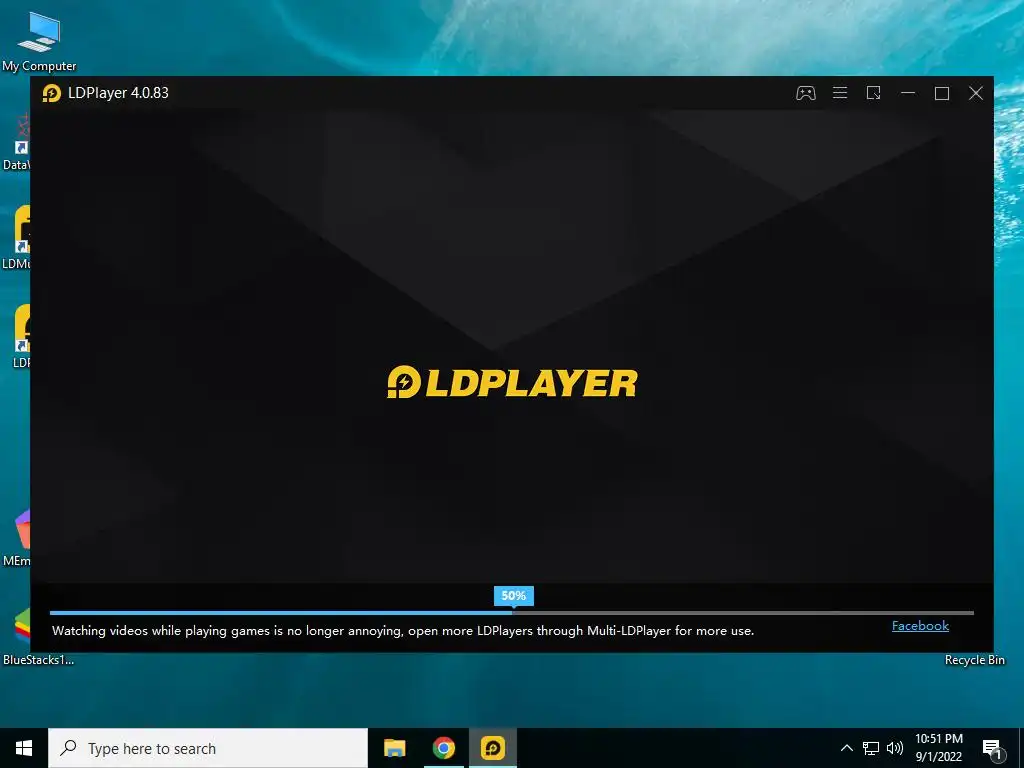Maximize the LDPlayer window
This screenshot has width=1024, height=768.
click(942, 93)
